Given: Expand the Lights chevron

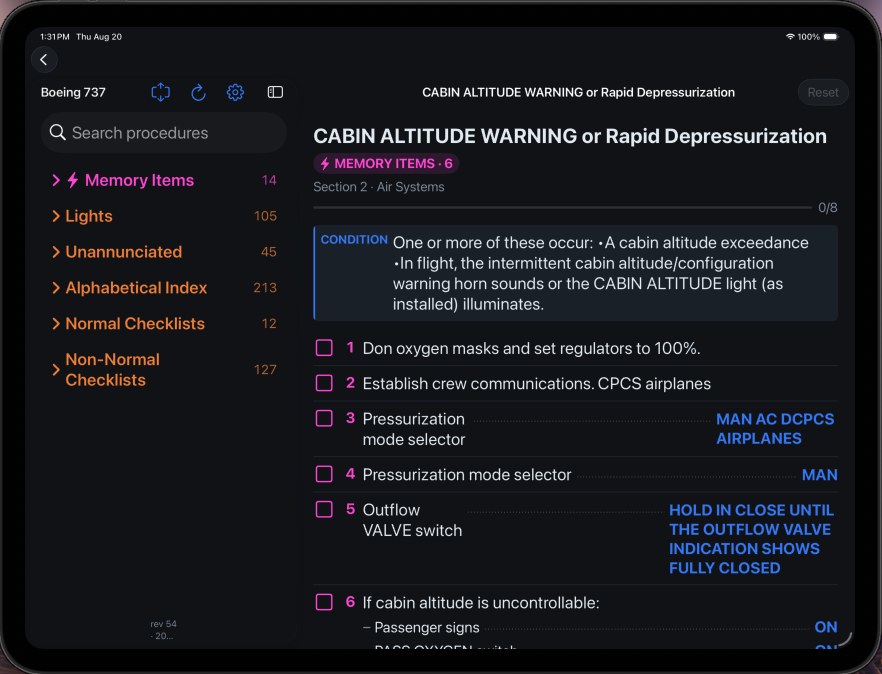Looking at the screenshot, I should [x=56, y=216].
